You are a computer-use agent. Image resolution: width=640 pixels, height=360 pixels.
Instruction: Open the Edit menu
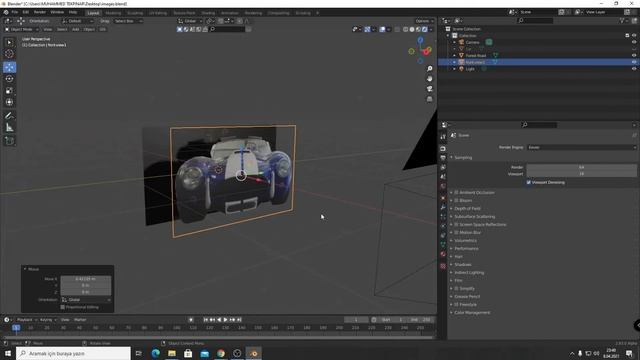click(x=26, y=12)
